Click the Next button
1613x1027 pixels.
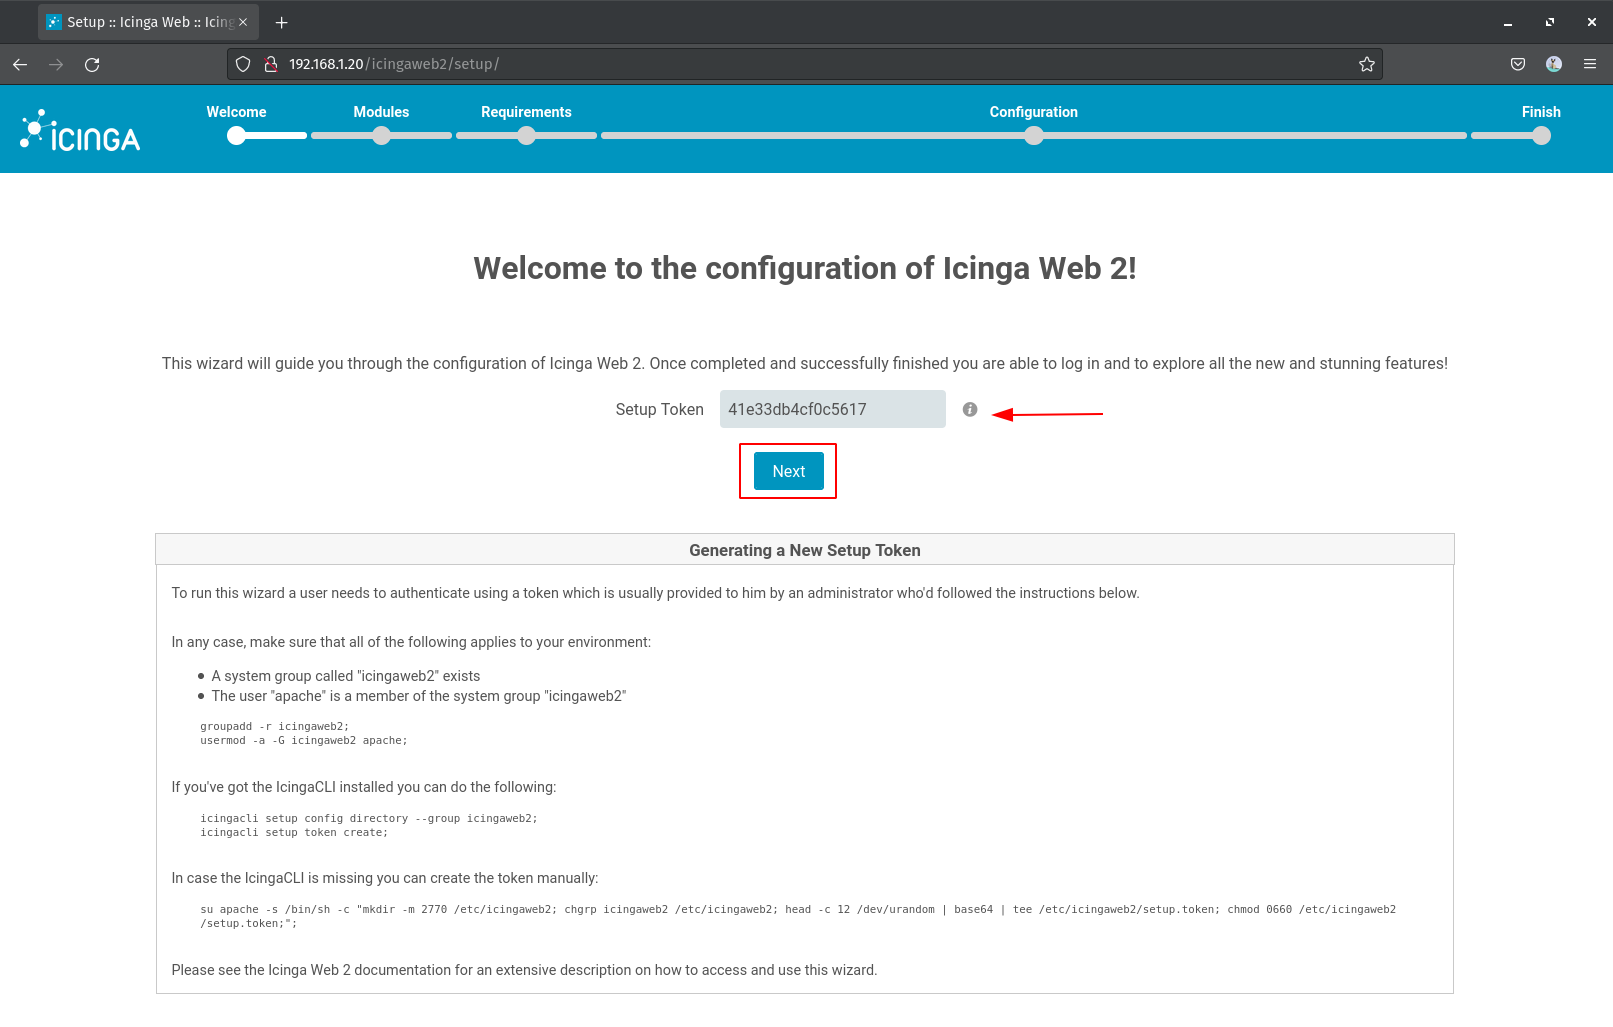(x=788, y=471)
